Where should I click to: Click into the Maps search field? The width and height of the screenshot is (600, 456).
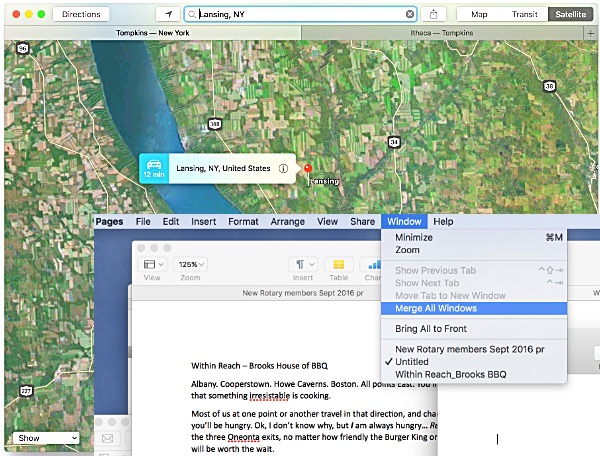pos(300,14)
